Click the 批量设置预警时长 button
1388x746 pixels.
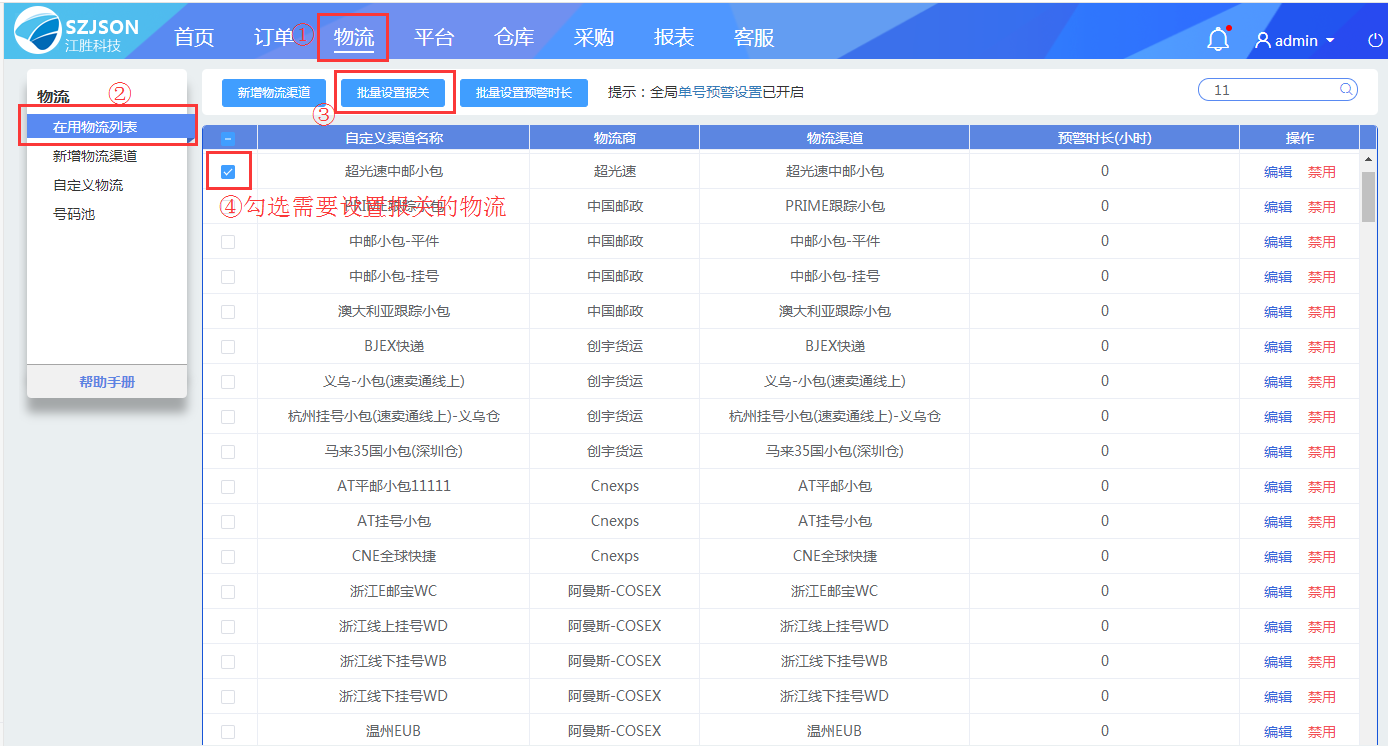[x=524, y=92]
